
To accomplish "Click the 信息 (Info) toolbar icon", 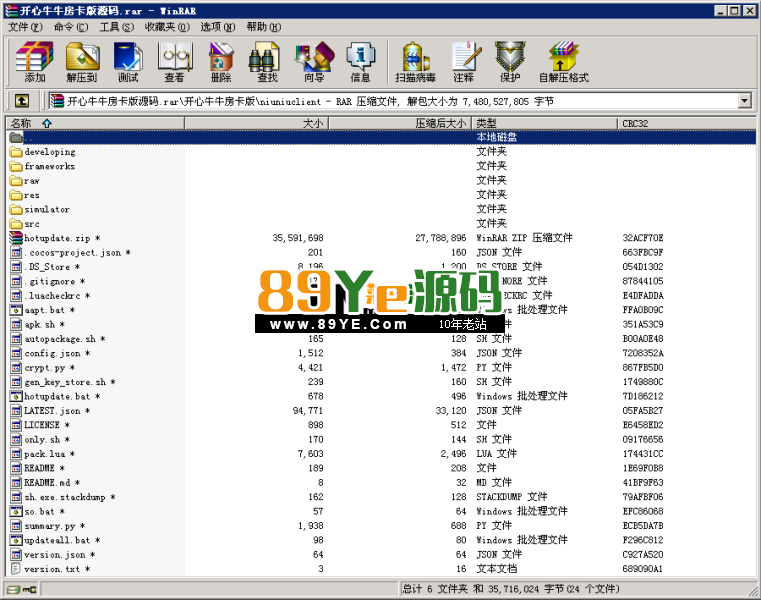I will coord(360,62).
